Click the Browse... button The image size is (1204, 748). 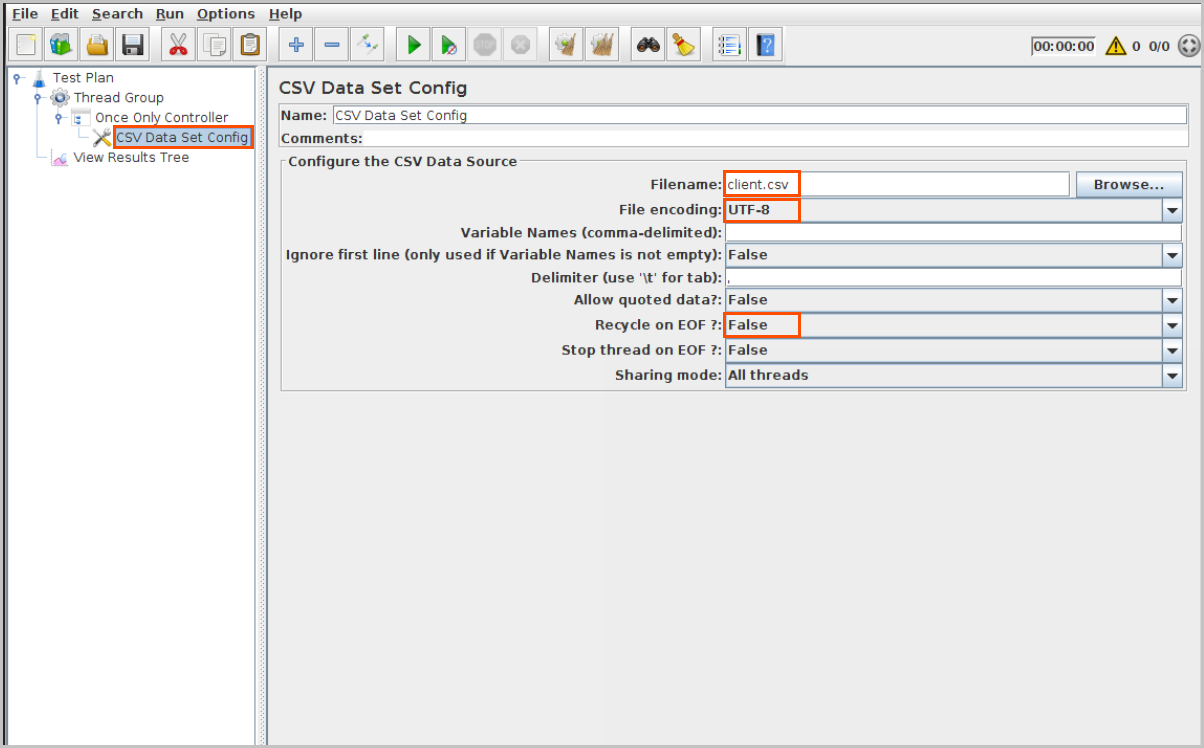click(x=1129, y=184)
